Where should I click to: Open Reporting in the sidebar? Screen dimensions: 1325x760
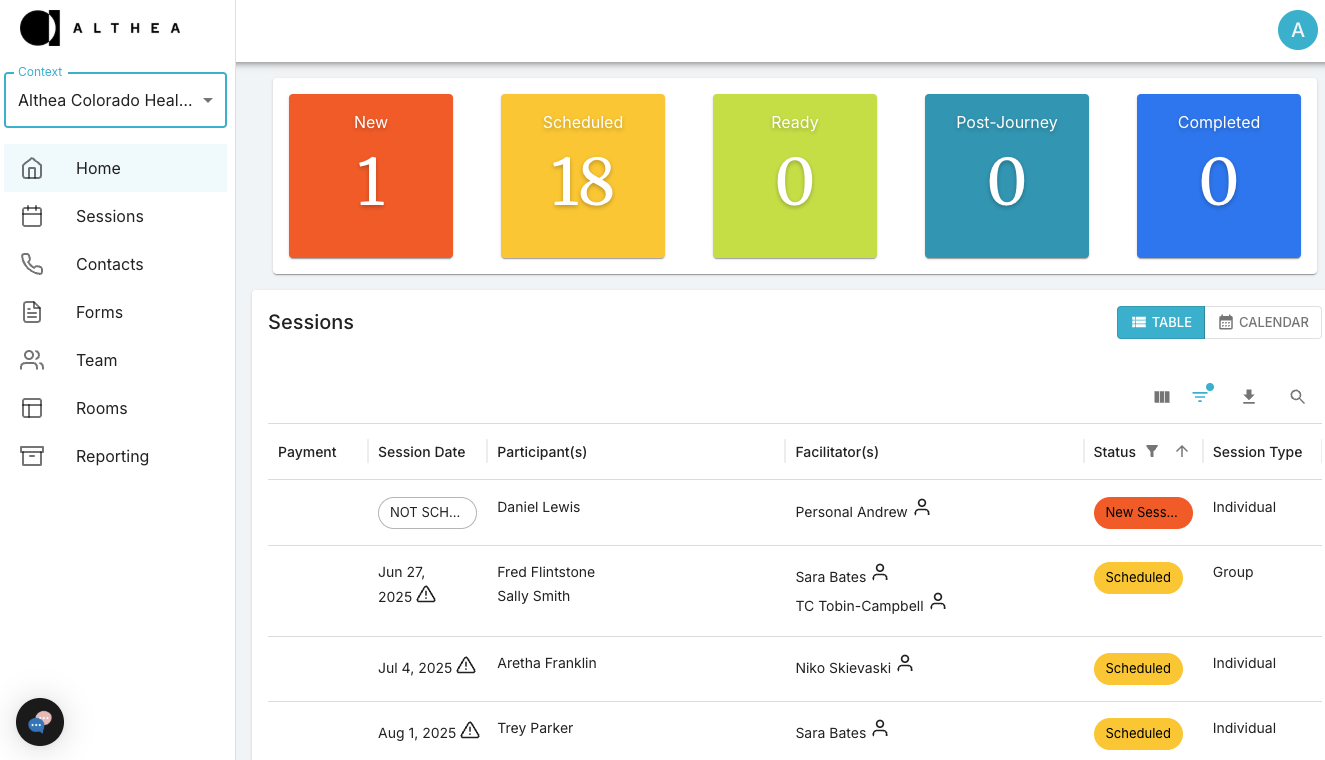(112, 456)
